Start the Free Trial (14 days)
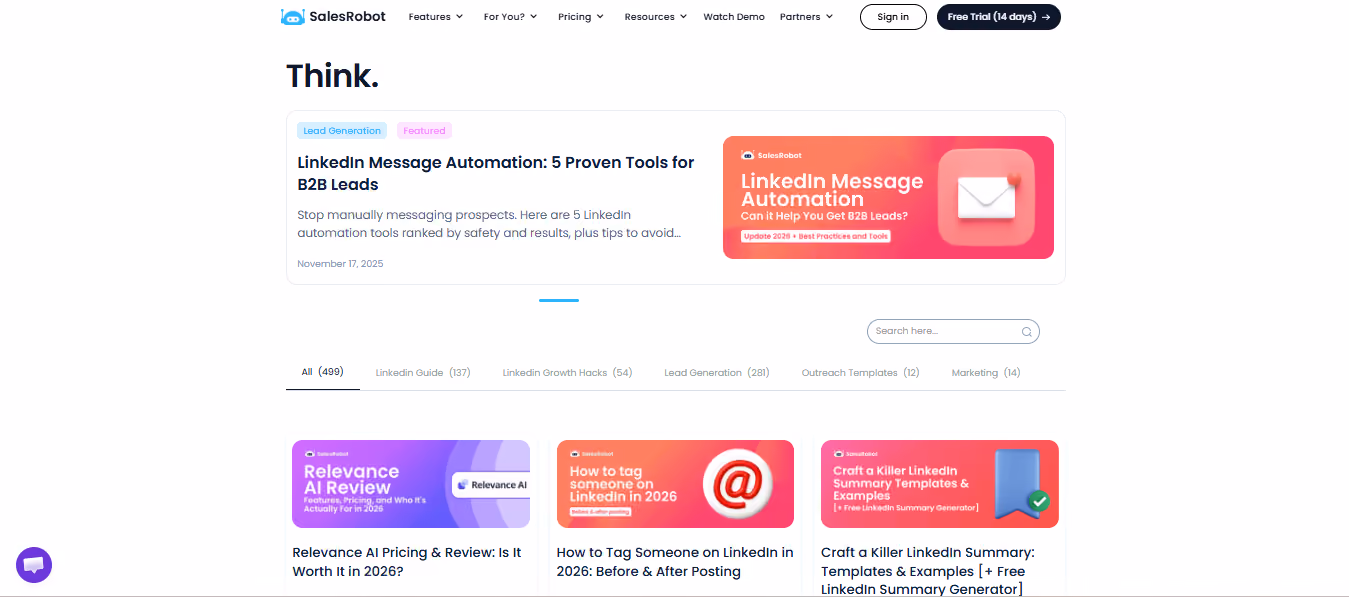This screenshot has width=1349, height=597. click(998, 17)
